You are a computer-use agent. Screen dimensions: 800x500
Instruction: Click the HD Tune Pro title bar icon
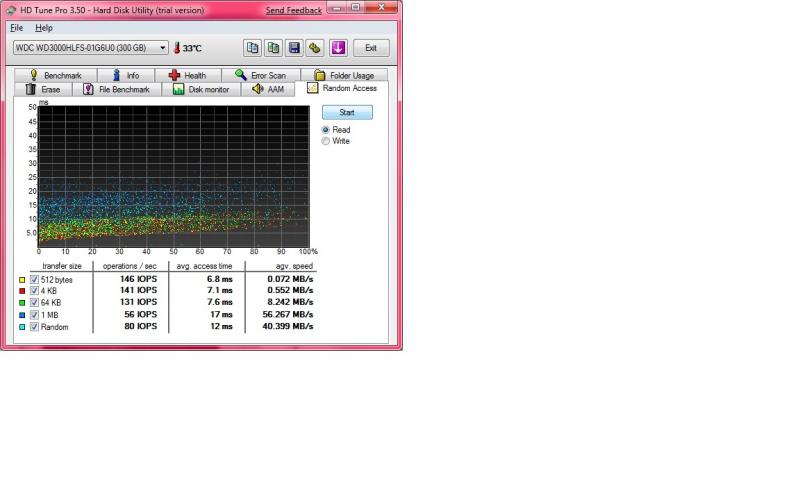(11, 10)
